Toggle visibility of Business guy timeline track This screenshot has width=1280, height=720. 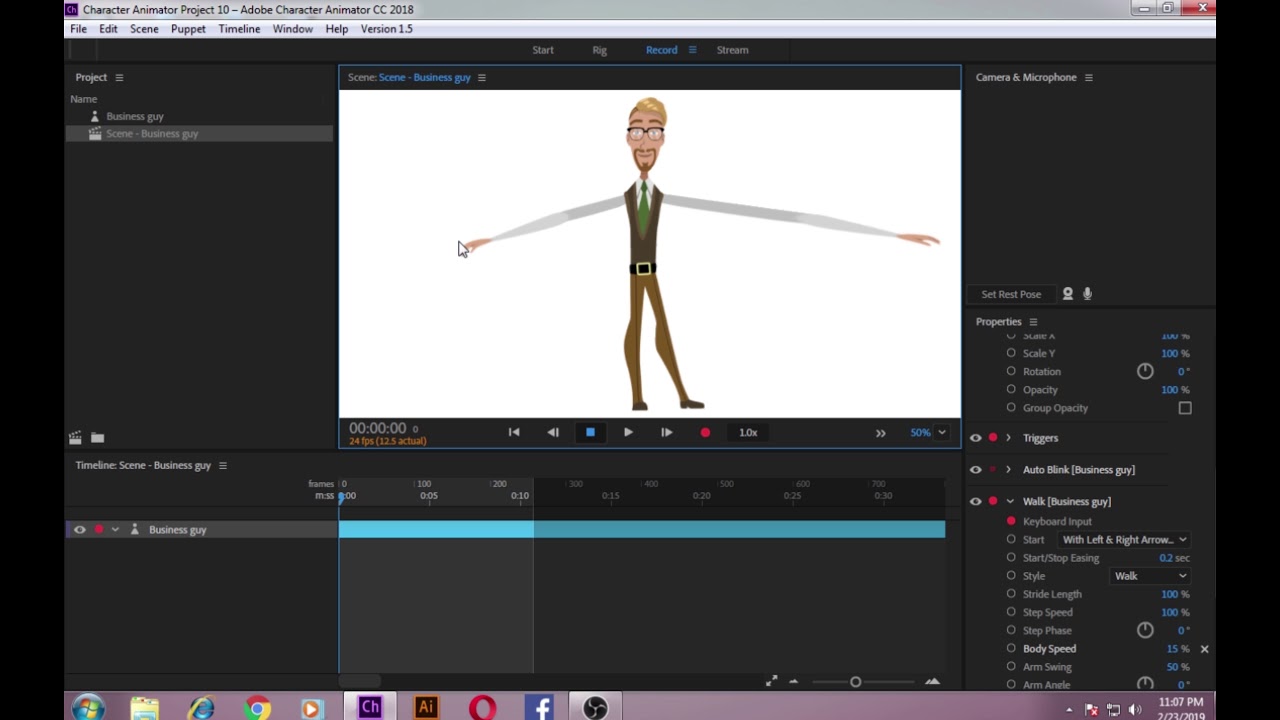pyautogui.click(x=80, y=530)
